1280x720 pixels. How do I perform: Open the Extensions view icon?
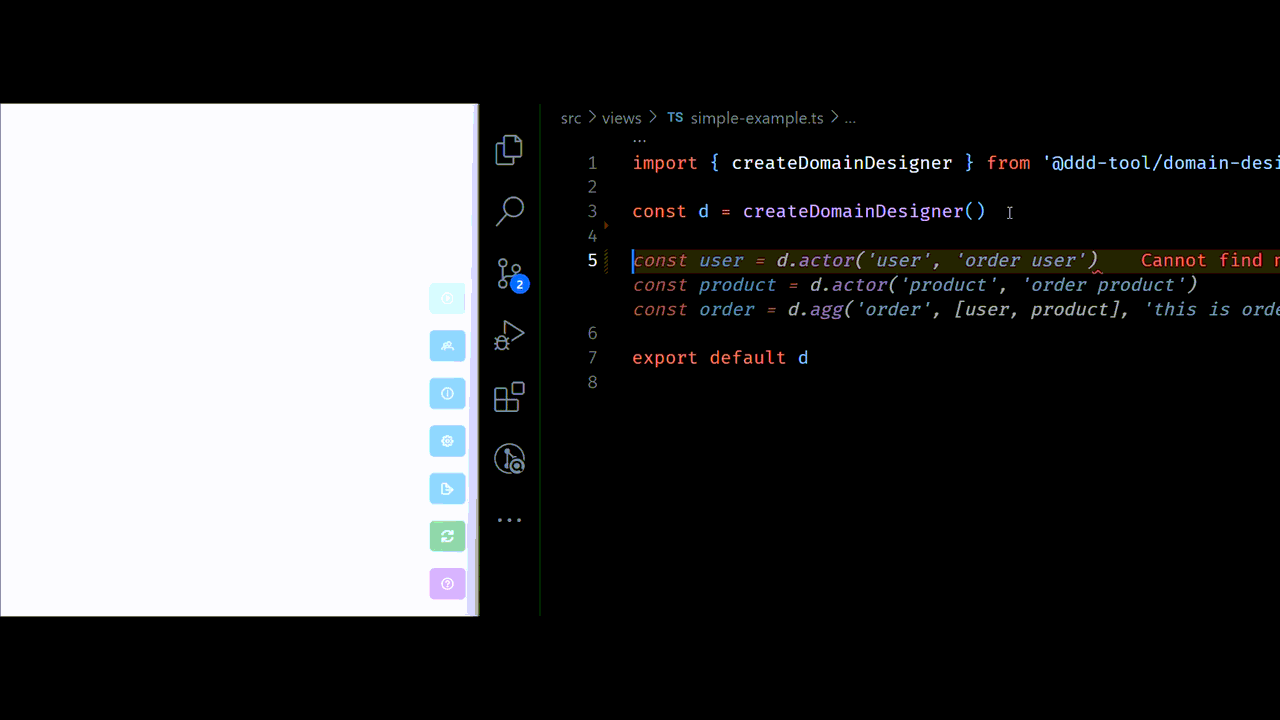(x=509, y=397)
